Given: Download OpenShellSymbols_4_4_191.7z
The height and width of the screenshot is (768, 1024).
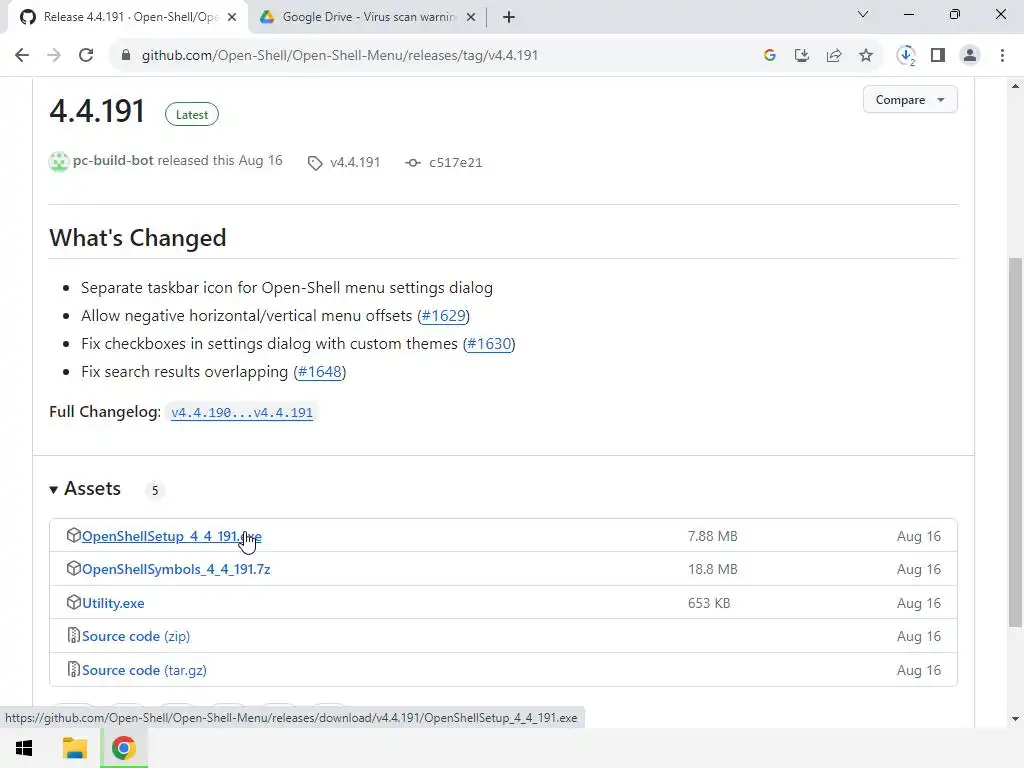Looking at the screenshot, I should tap(176, 569).
